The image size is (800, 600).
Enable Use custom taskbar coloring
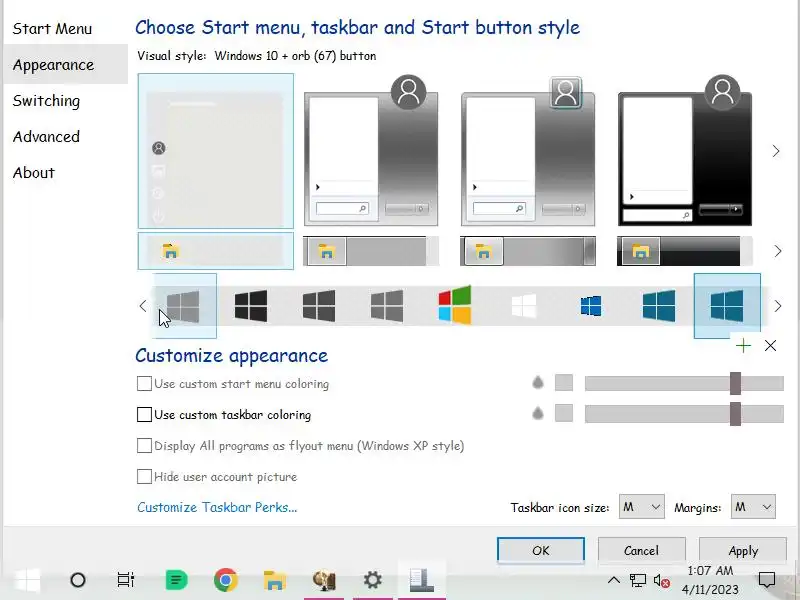point(144,414)
